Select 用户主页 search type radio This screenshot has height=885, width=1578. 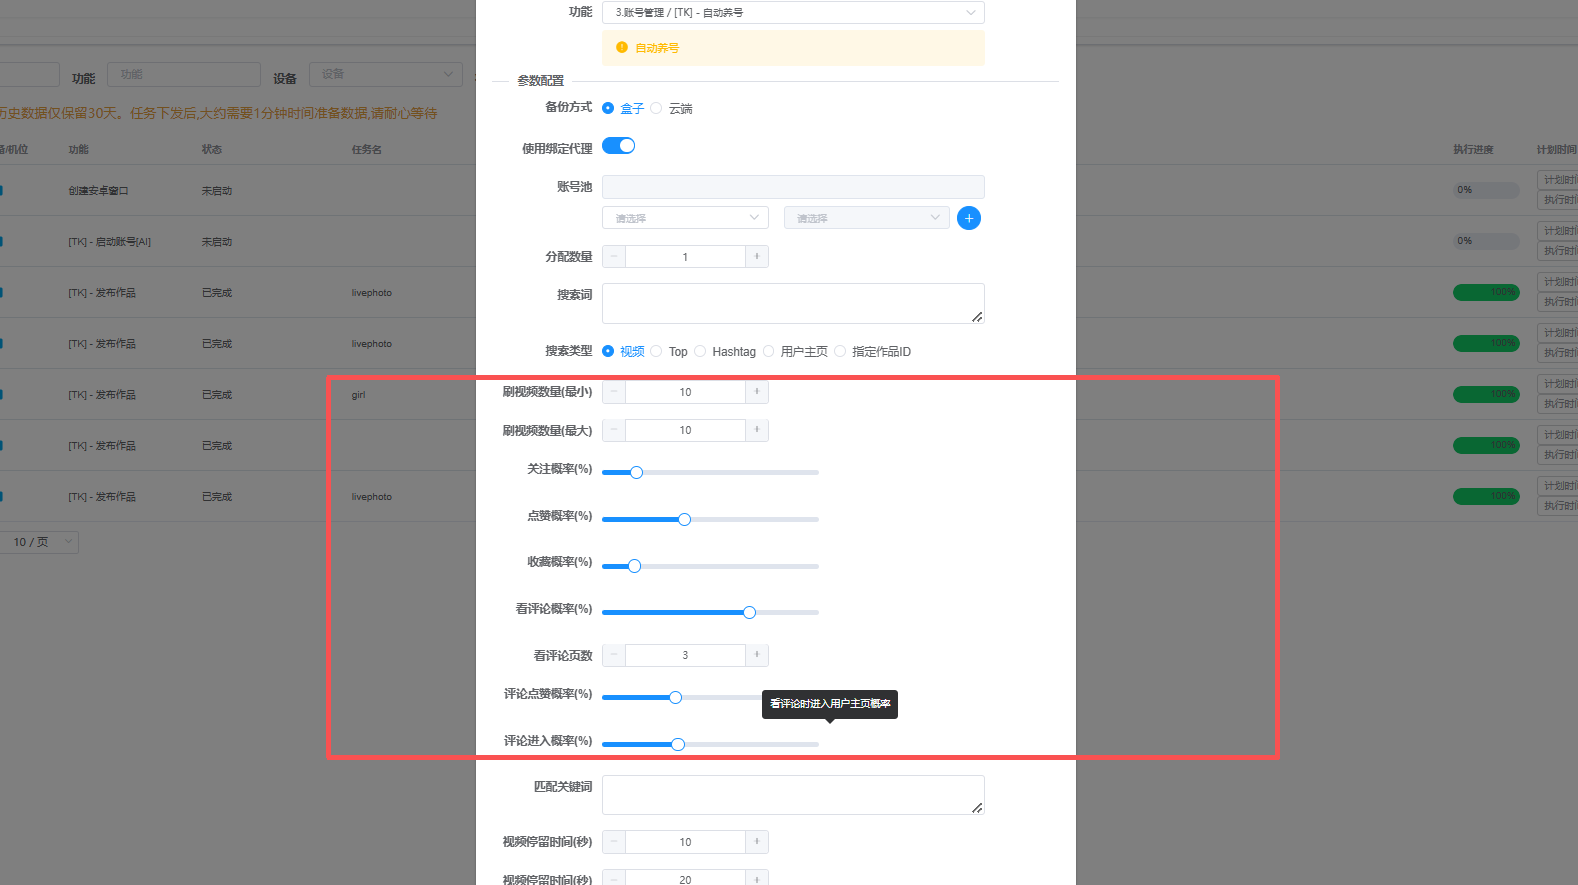[768, 351]
